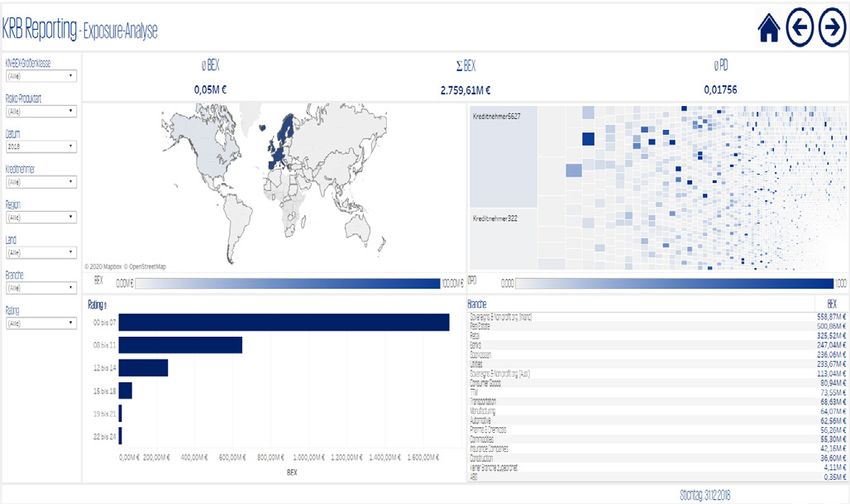Select the Banks row in Branche table
Screen dimensions: 850x504
click(x=658, y=345)
